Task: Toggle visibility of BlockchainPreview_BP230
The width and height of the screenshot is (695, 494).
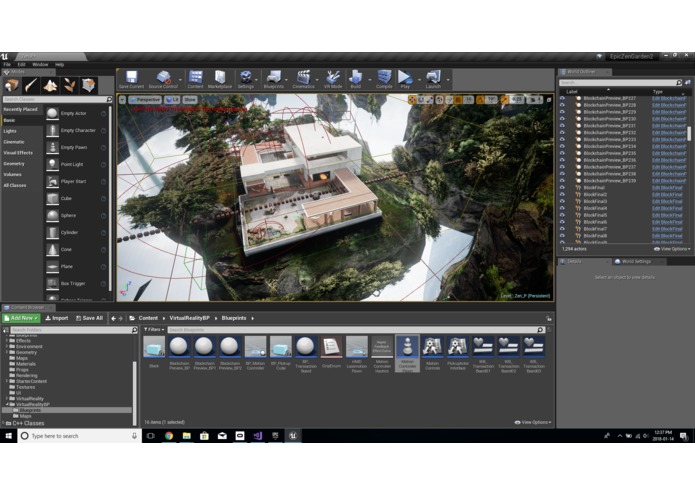Action: coord(562,119)
